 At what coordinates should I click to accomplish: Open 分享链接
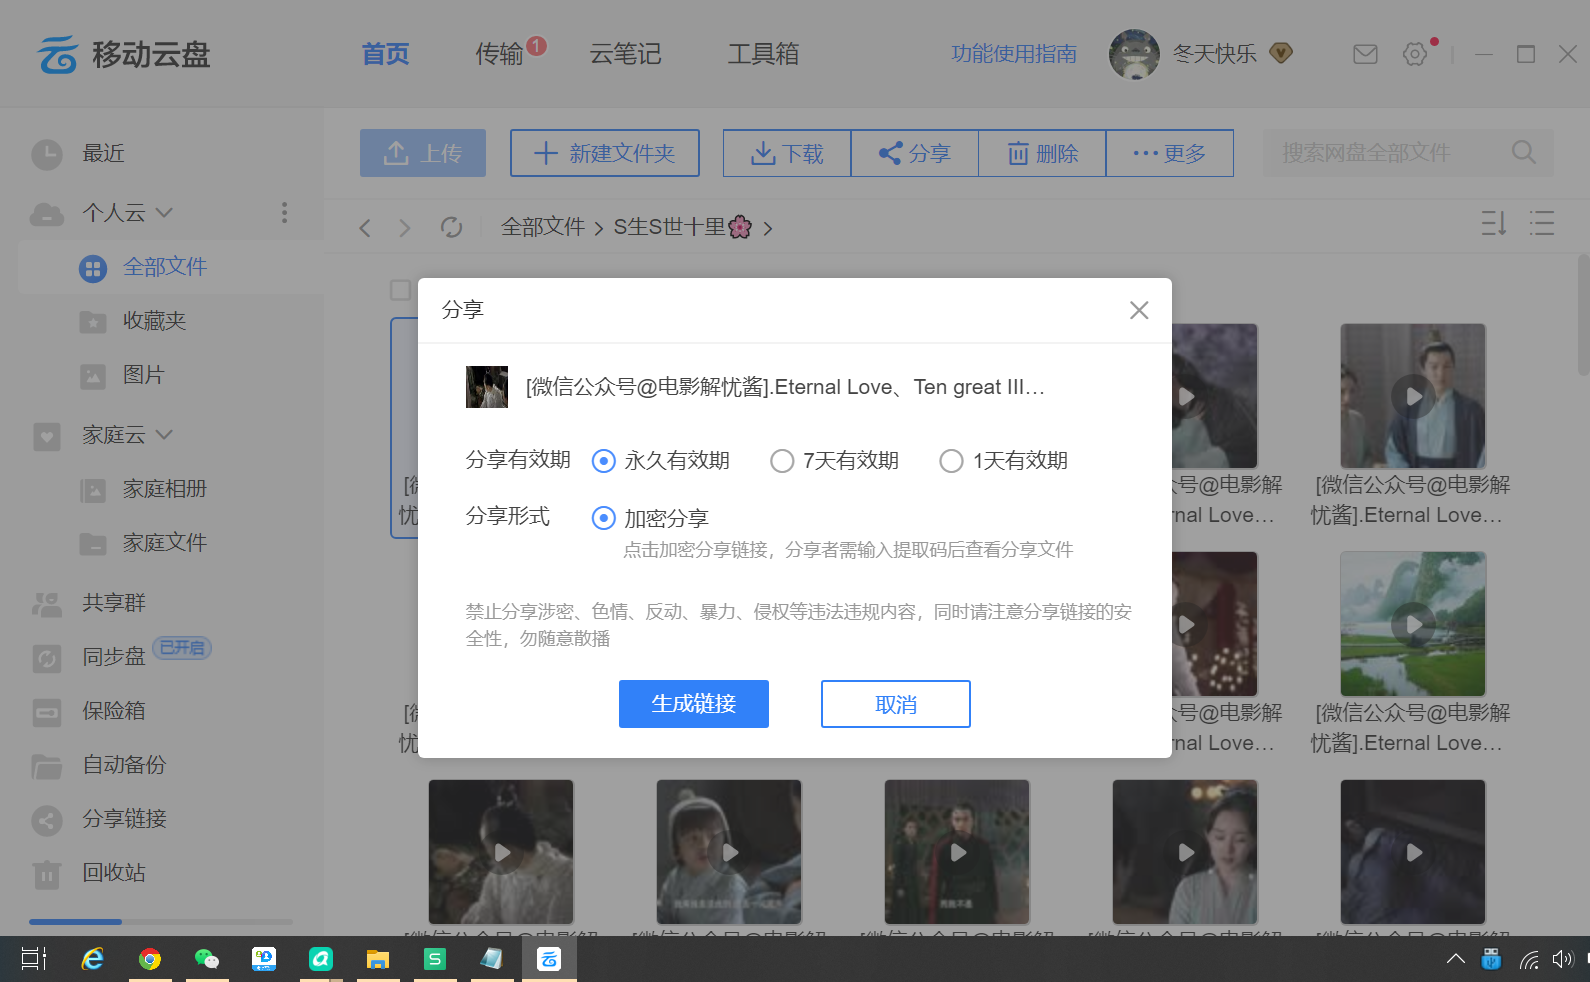(124, 819)
